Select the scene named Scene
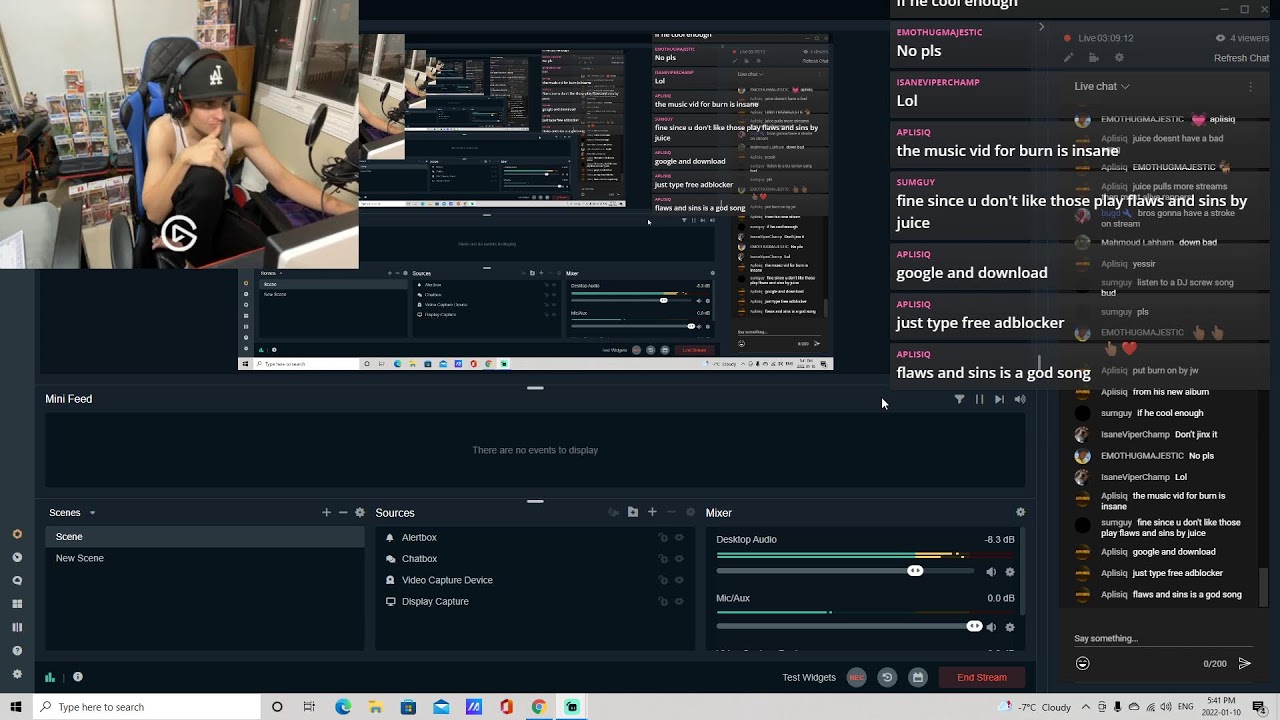This screenshot has height=720, width=1280. pyautogui.click(x=205, y=537)
